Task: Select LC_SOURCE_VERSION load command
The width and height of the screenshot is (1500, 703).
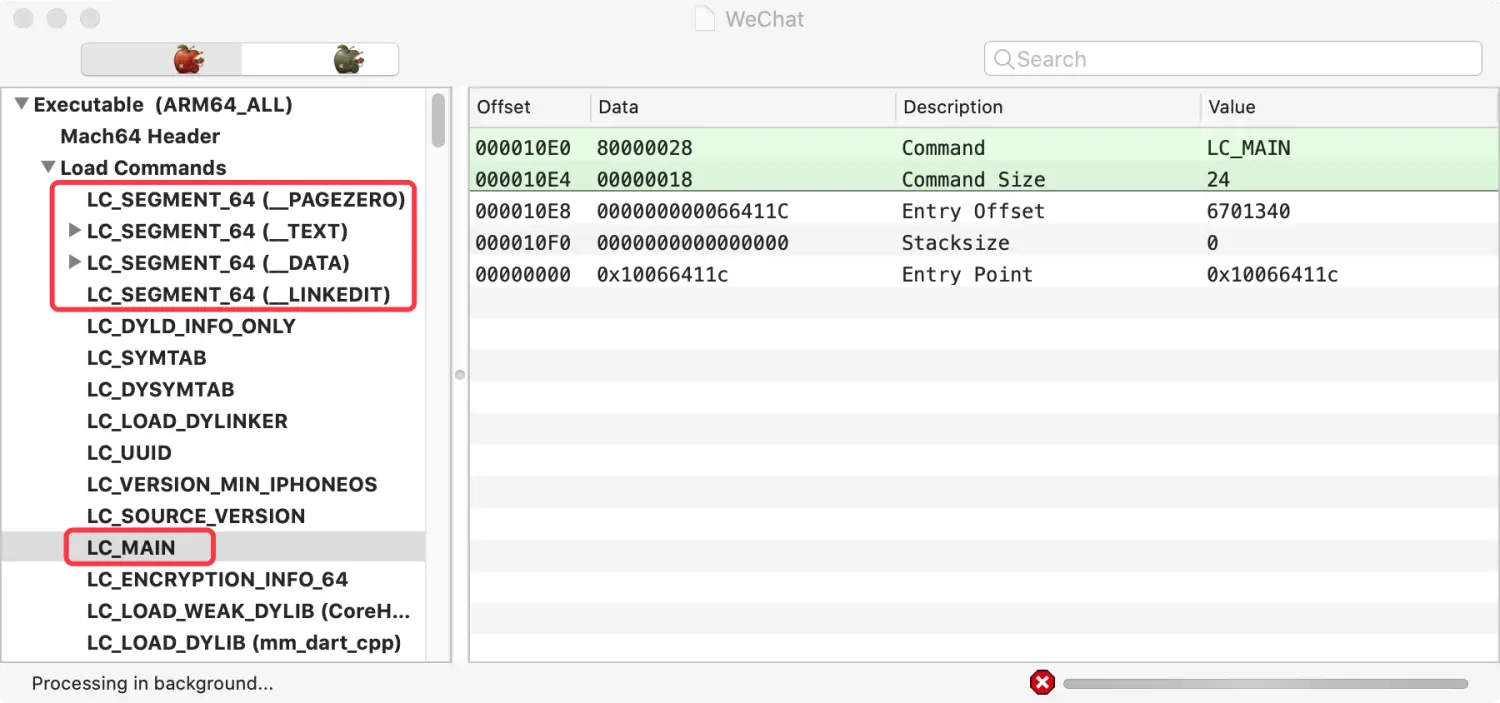Action: (196, 516)
